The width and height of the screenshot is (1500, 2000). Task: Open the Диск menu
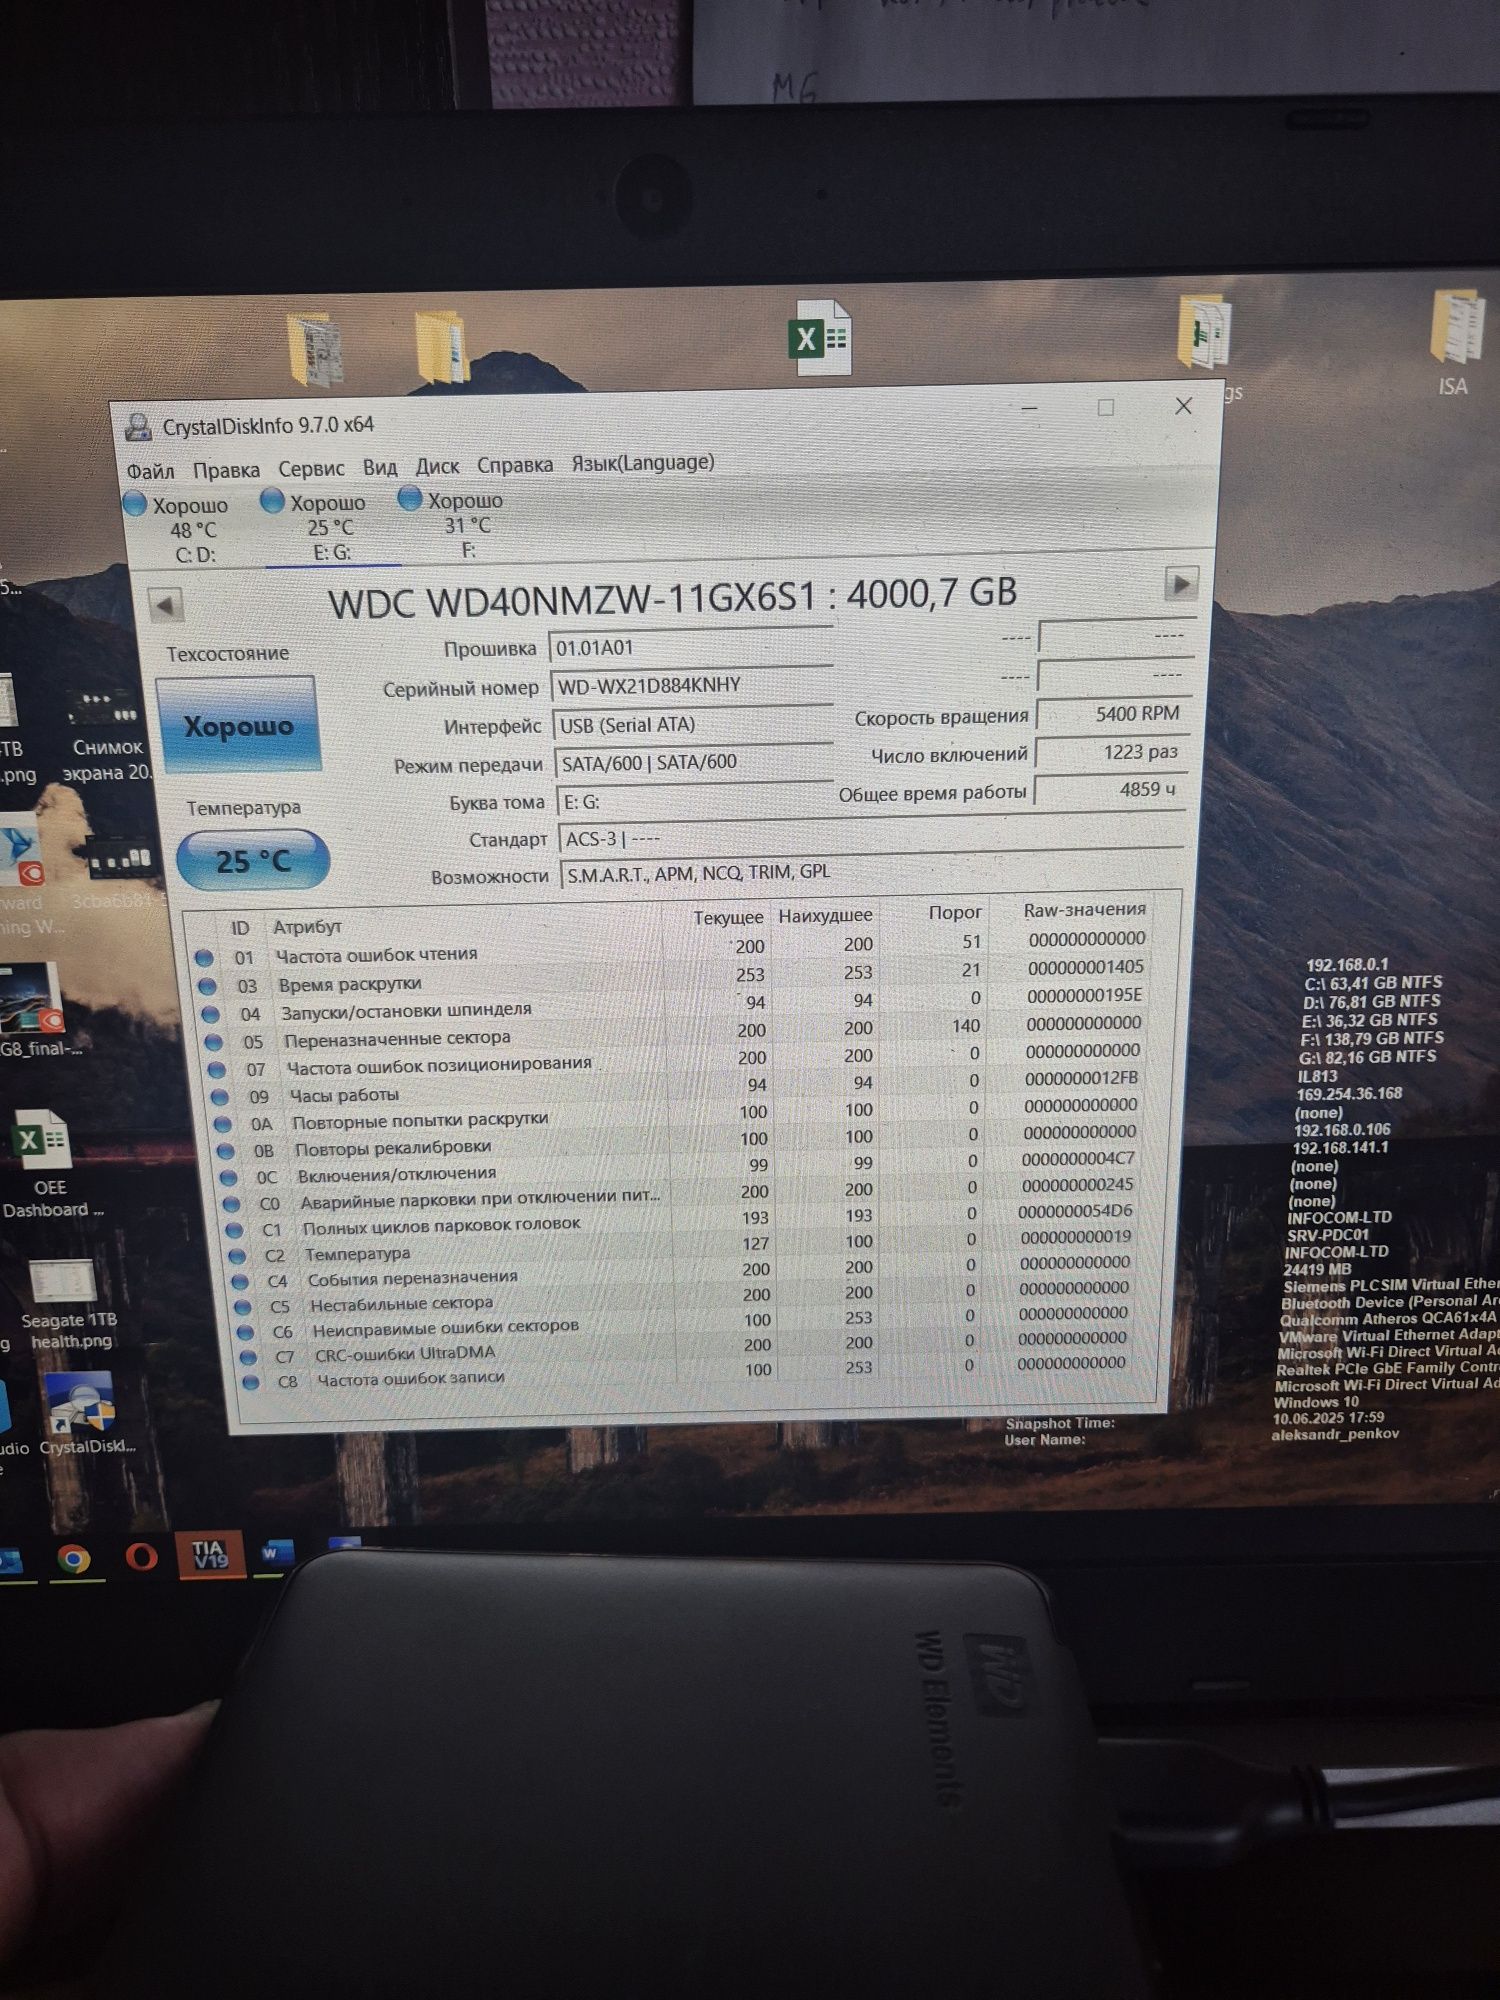437,467
